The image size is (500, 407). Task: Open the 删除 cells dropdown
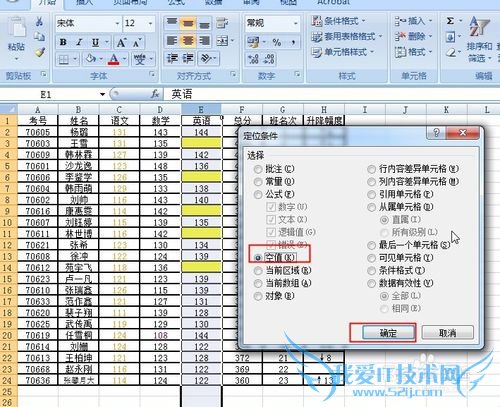click(x=413, y=36)
